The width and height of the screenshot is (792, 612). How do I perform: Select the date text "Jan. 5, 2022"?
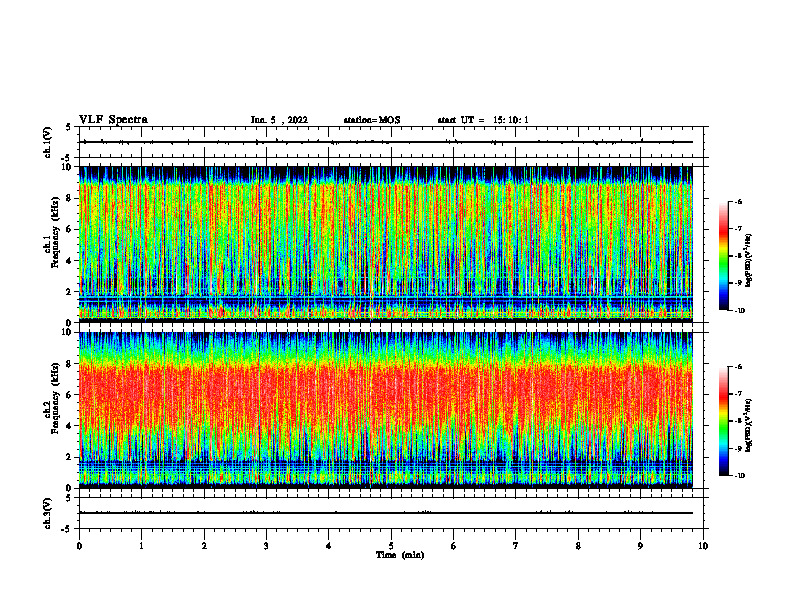click(279, 120)
